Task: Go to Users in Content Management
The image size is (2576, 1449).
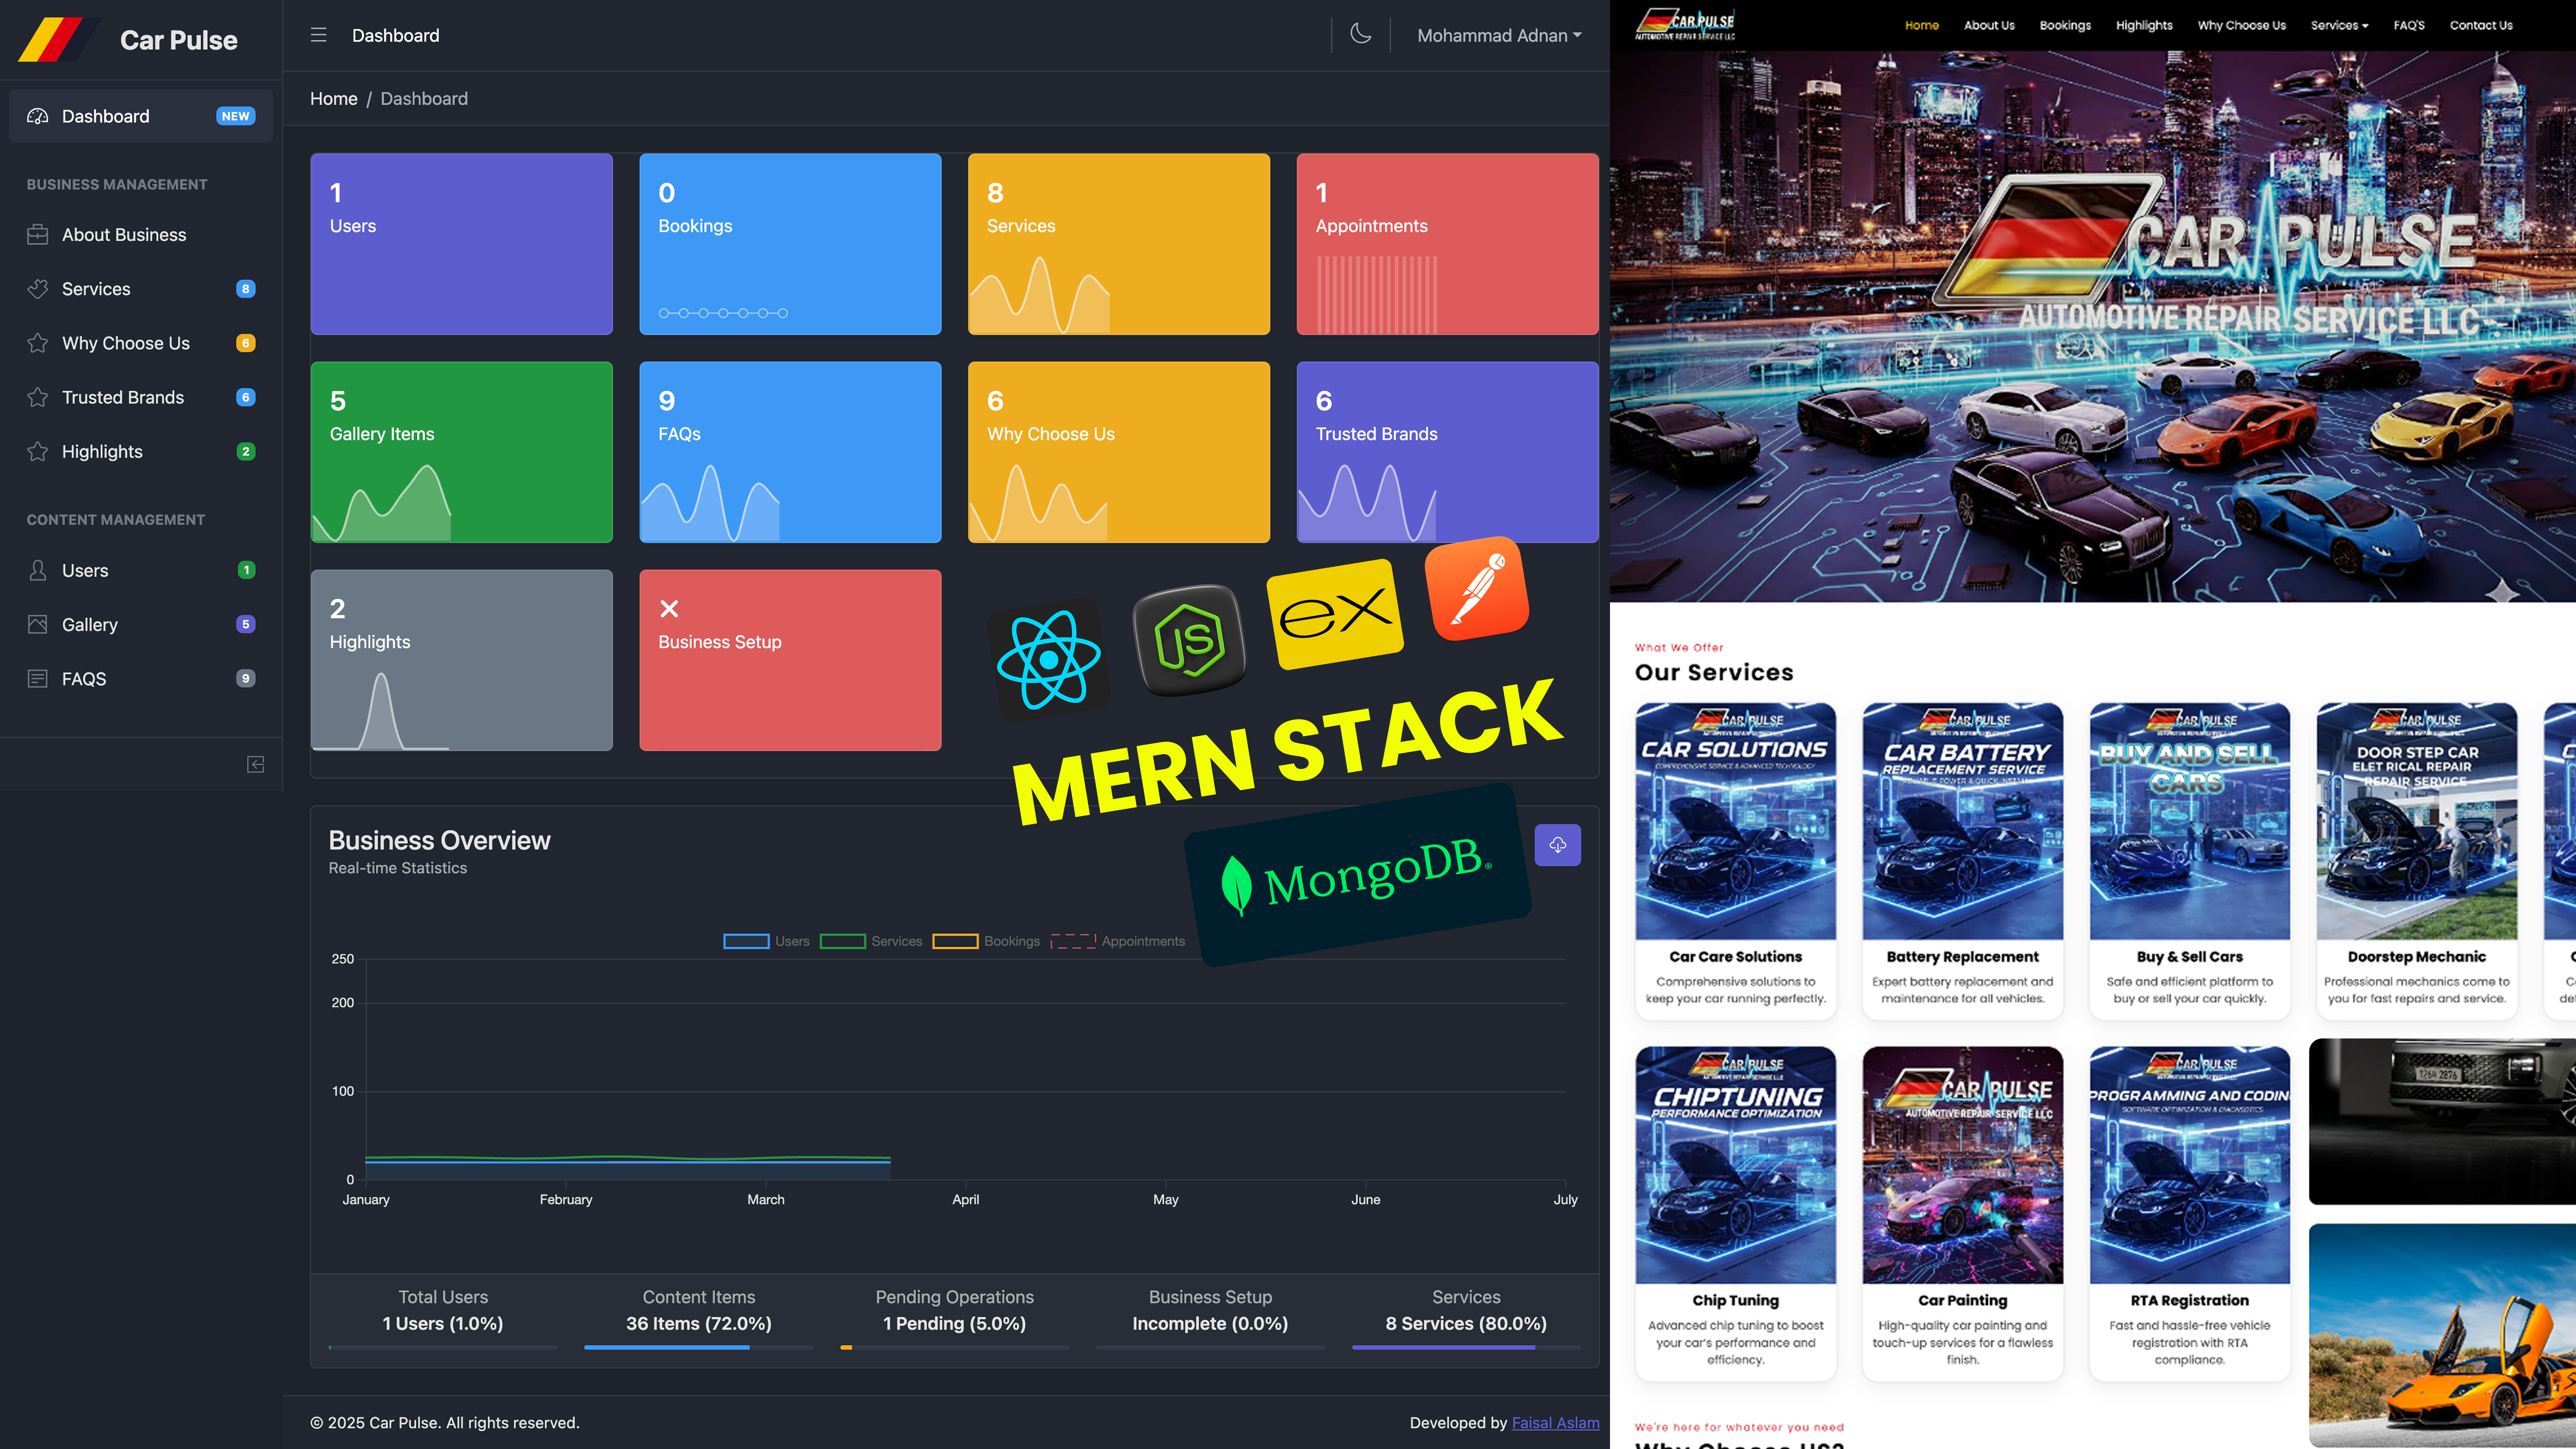Action: (85, 570)
